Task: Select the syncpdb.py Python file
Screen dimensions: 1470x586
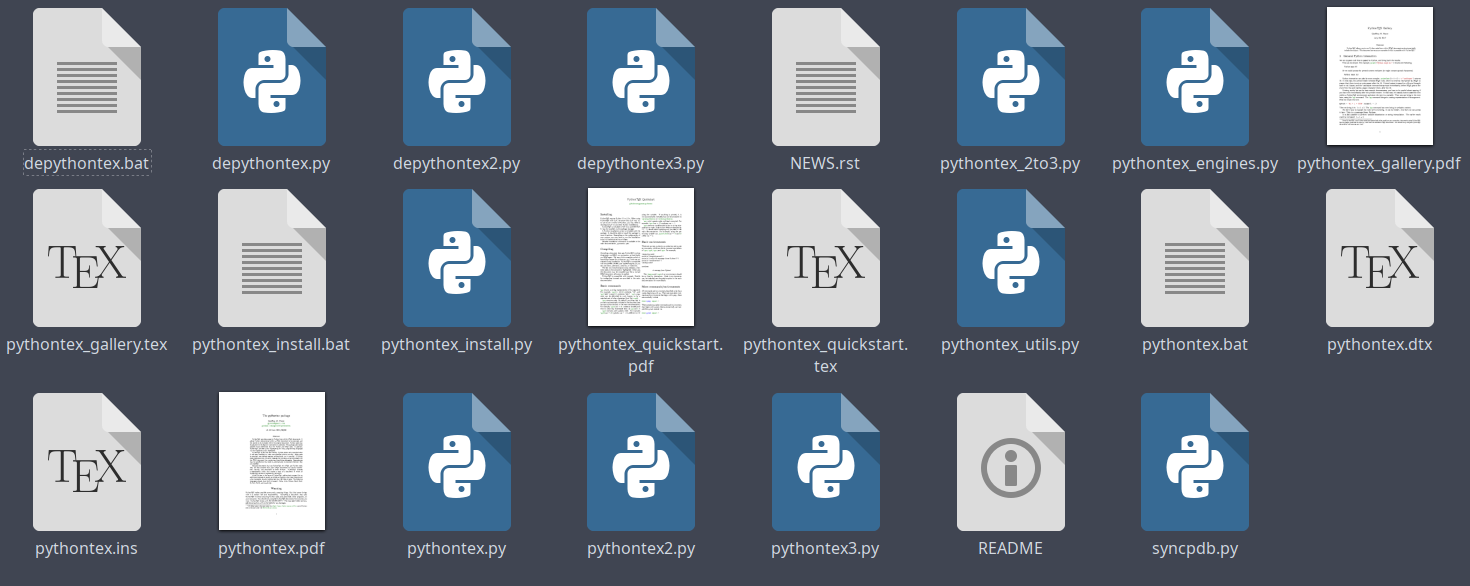Action: [x=1195, y=462]
